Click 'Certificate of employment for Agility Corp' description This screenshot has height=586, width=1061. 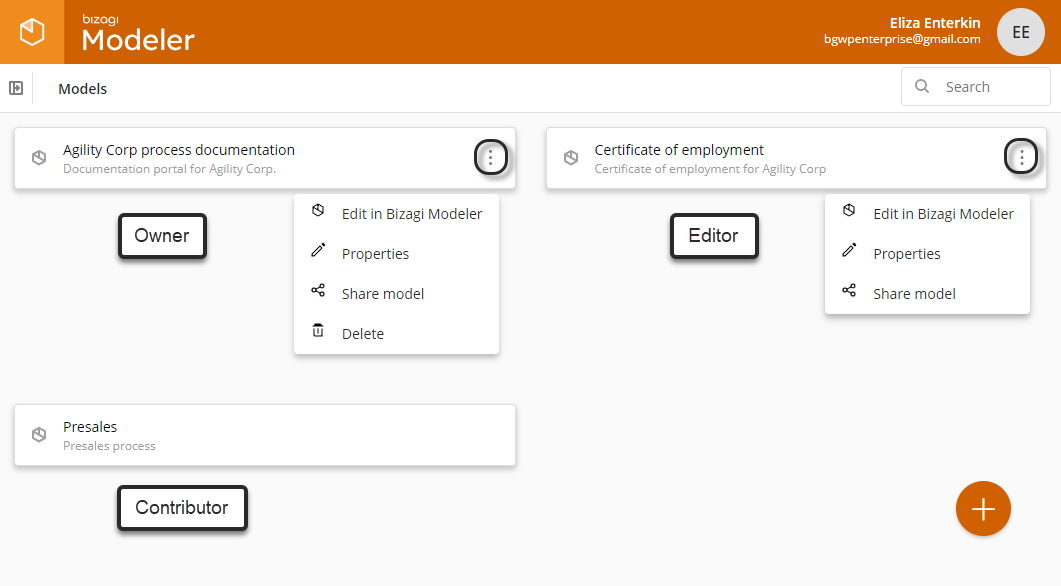coord(710,169)
